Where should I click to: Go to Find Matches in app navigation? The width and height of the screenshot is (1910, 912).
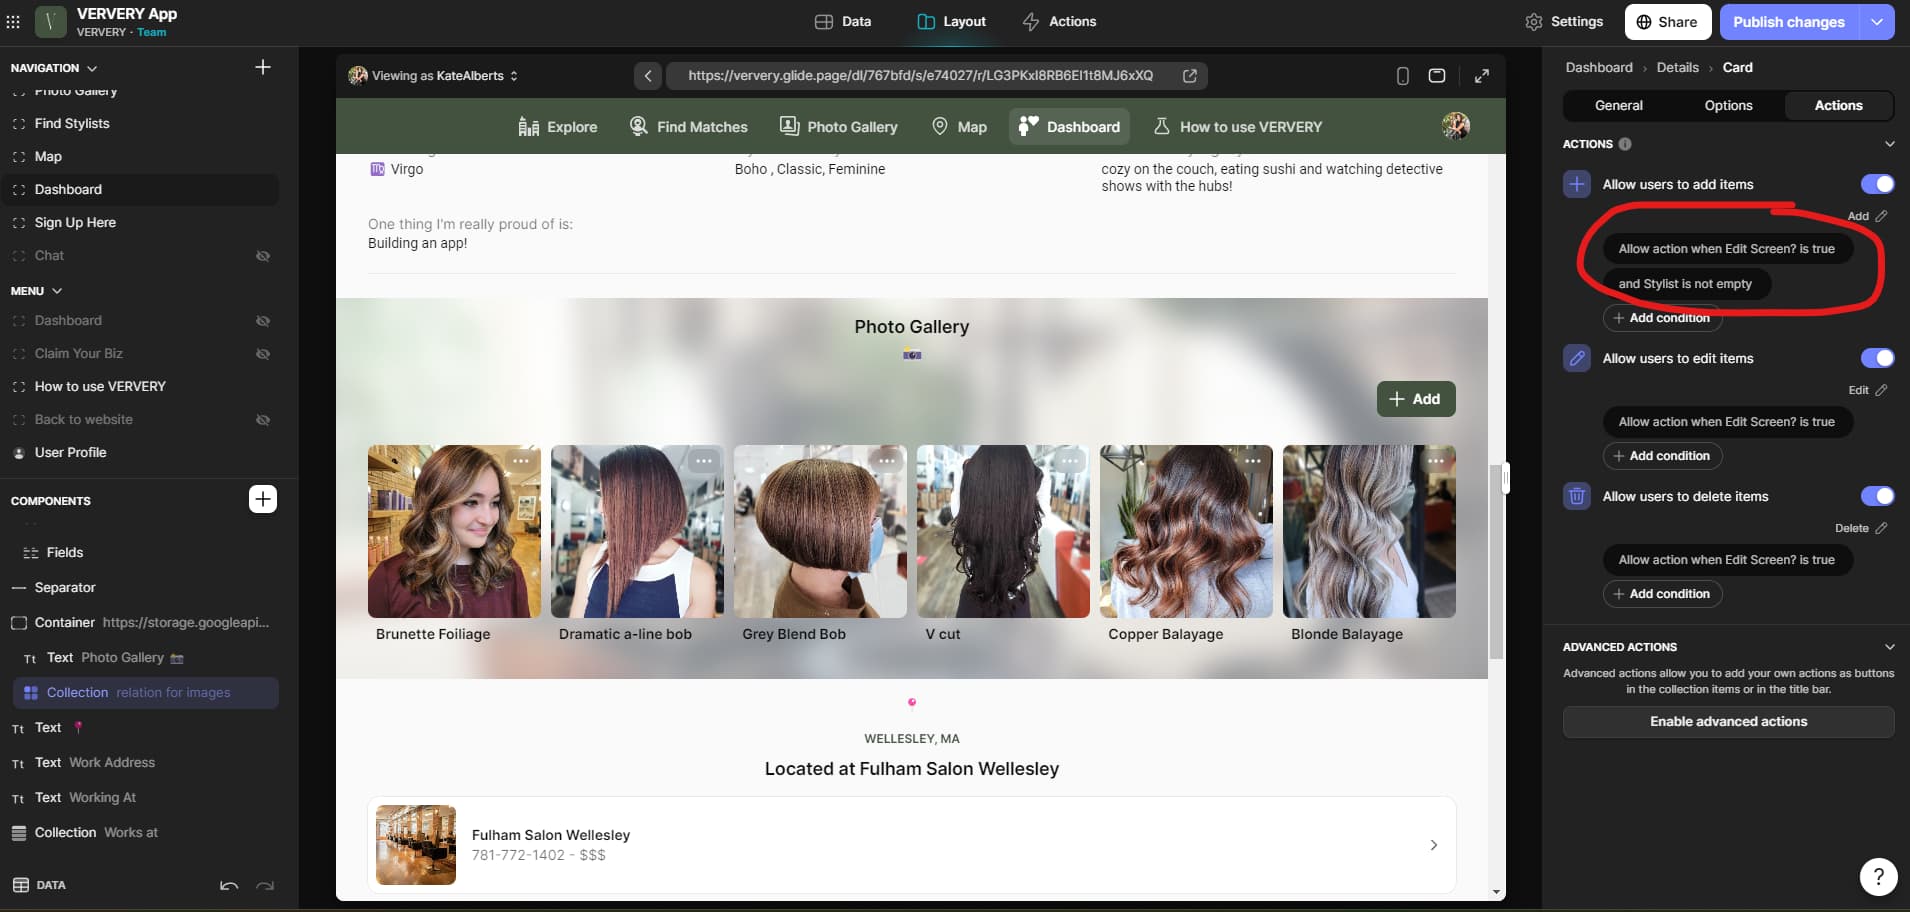(689, 127)
